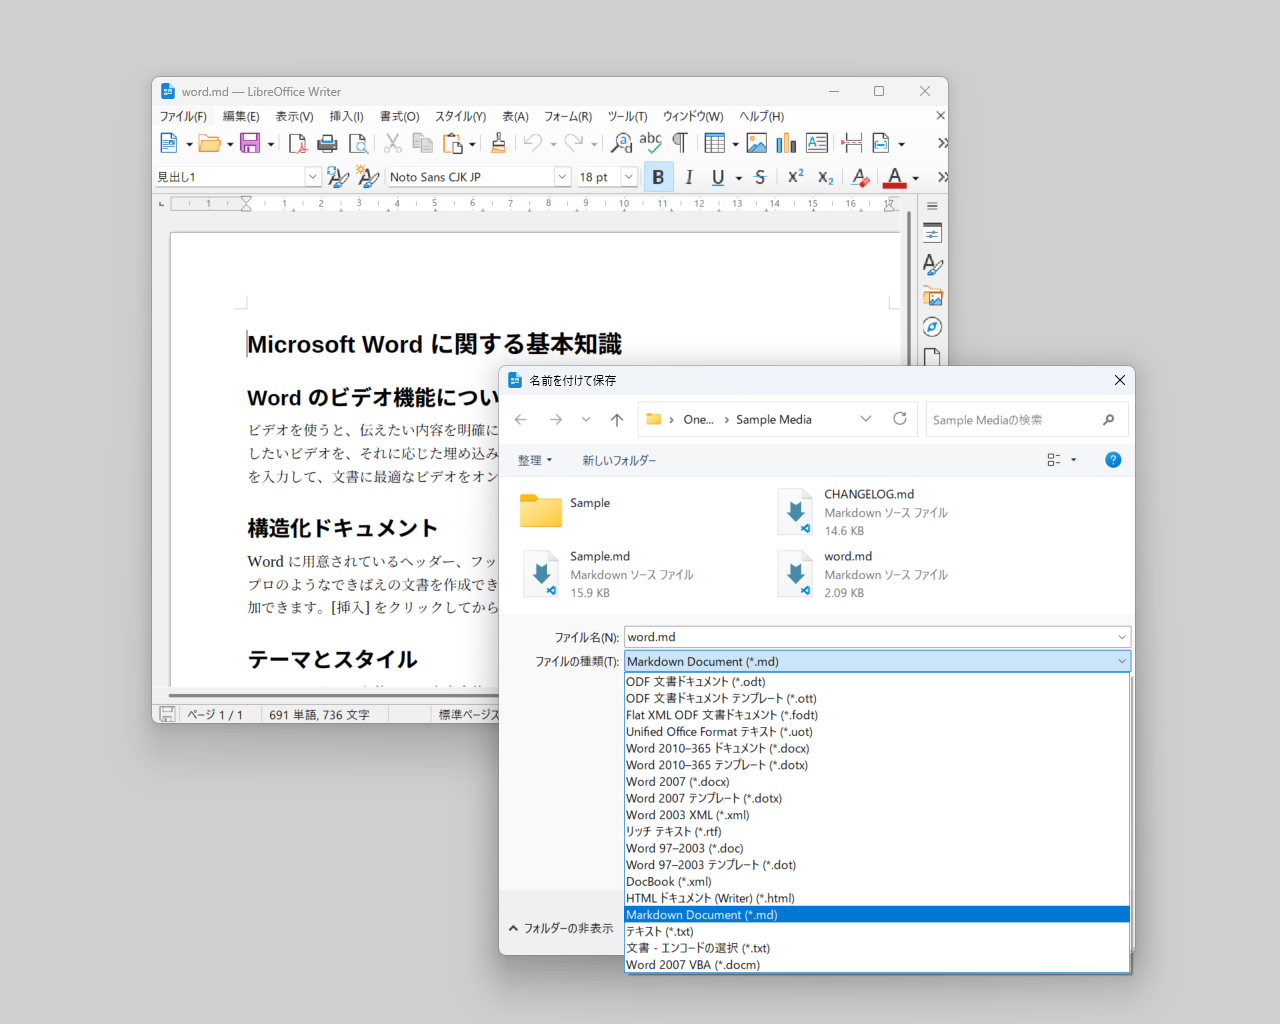The width and height of the screenshot is (1280, 1024).
Task: Run the spell check (abc icon)
Action: [650, 143]
